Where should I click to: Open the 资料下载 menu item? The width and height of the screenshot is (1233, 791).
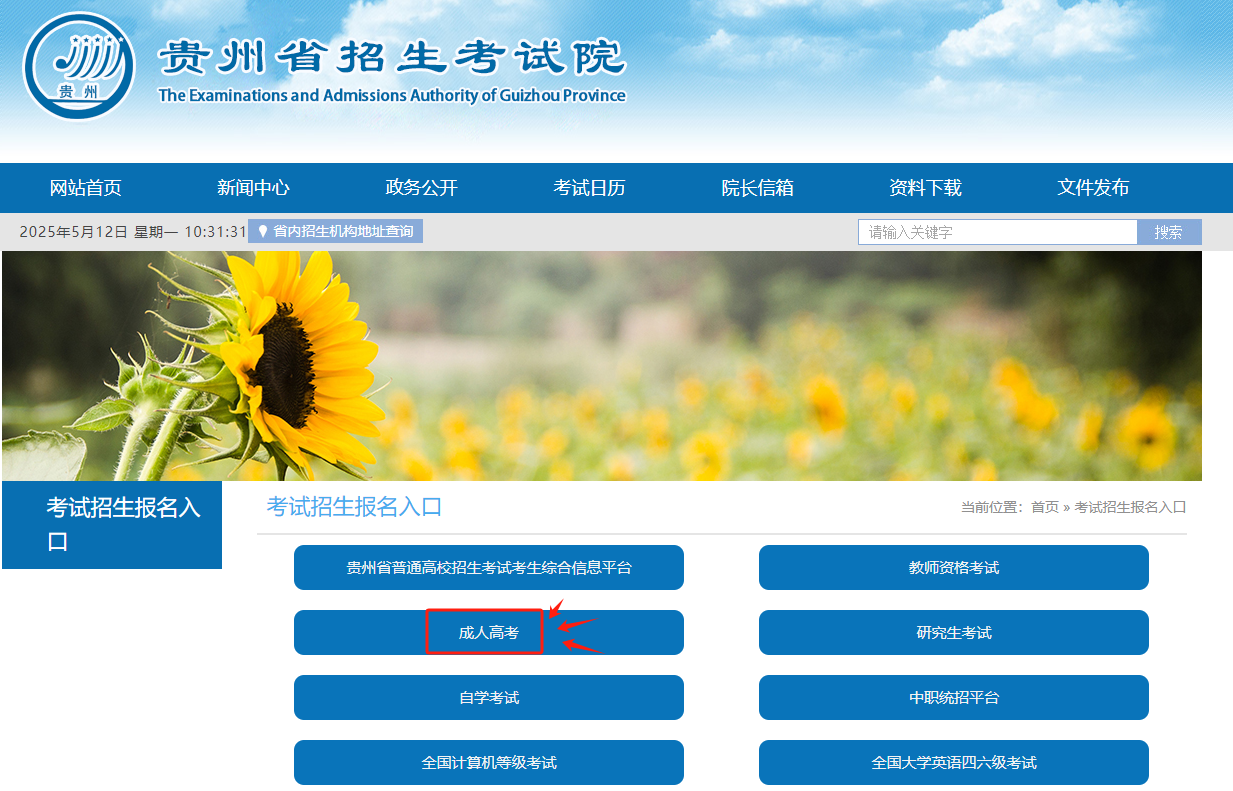point(924,188)
